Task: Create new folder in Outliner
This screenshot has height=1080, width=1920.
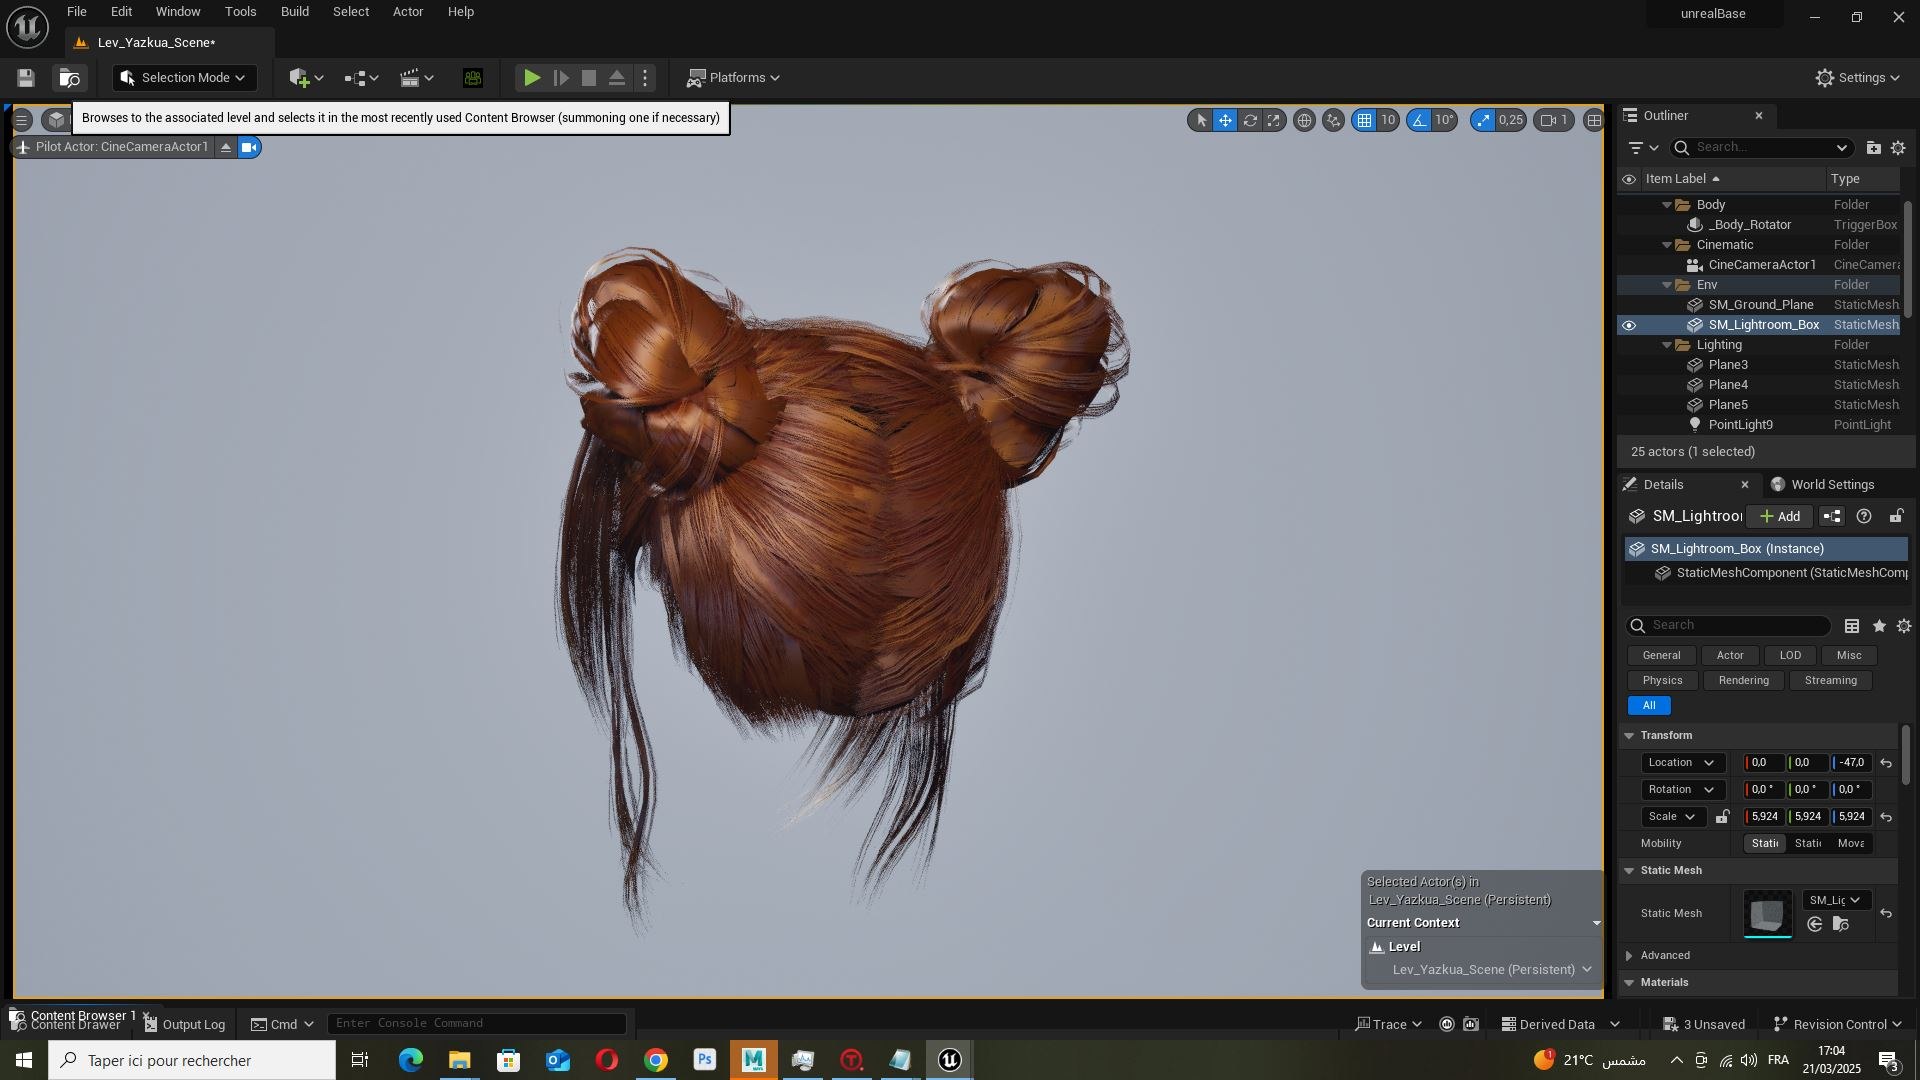Action: pos(1873,148)
